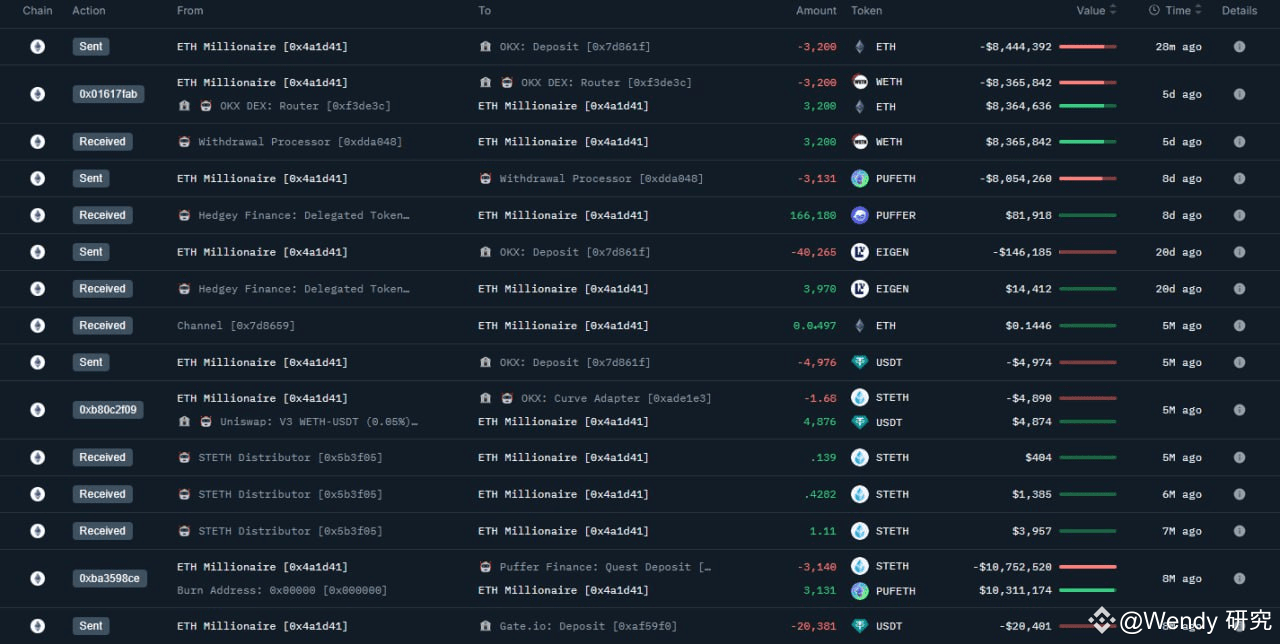
Task: Open the Details info icon on the first row
Action: coord(1241,46)
